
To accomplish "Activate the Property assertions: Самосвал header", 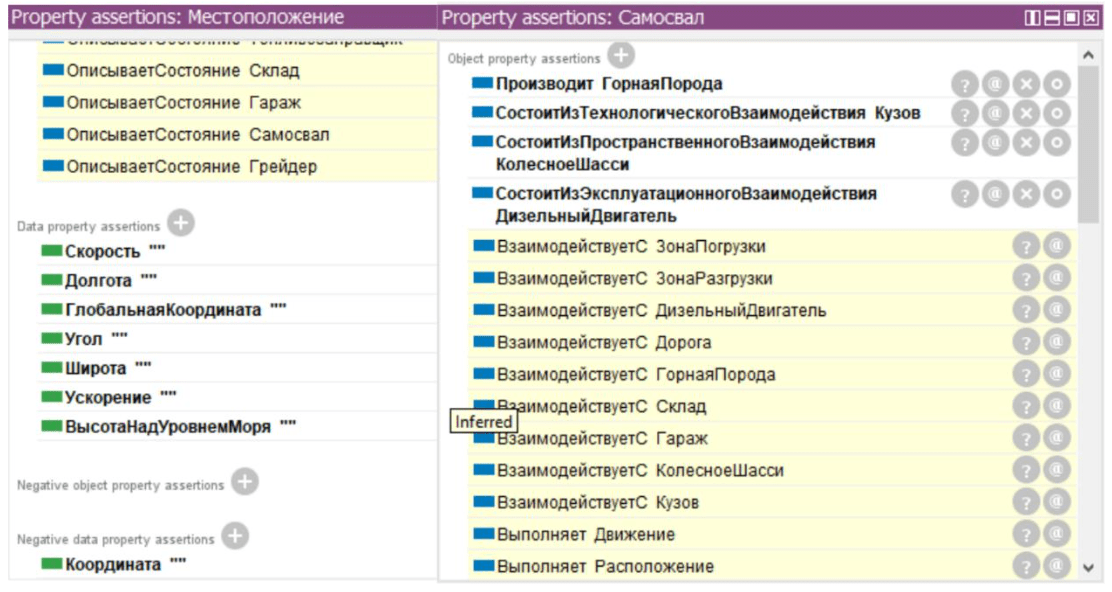I will pos(573,17).
